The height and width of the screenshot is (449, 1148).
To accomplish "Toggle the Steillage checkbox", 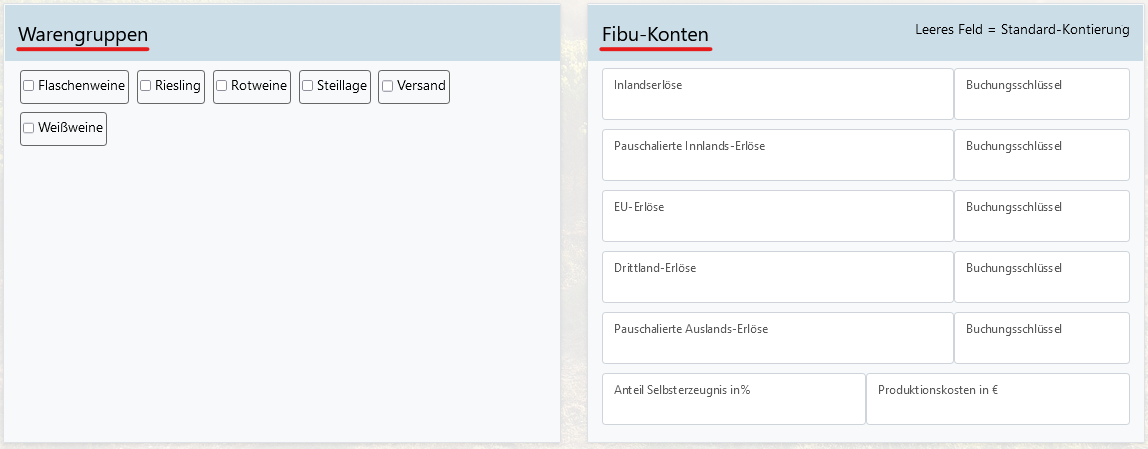I will coord(307,86).
